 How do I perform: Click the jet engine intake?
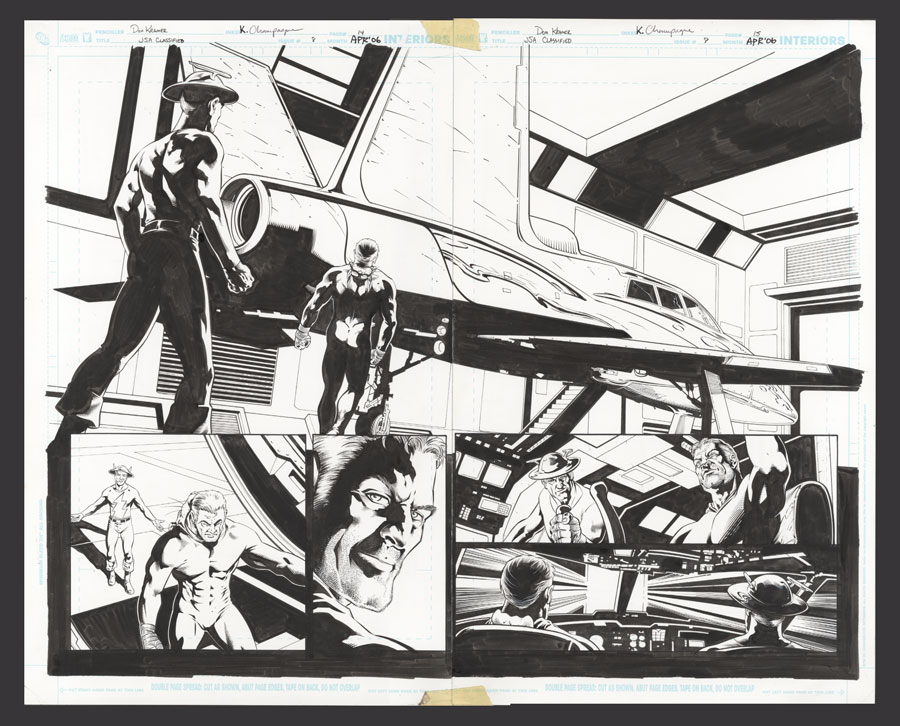click(248, 213)
